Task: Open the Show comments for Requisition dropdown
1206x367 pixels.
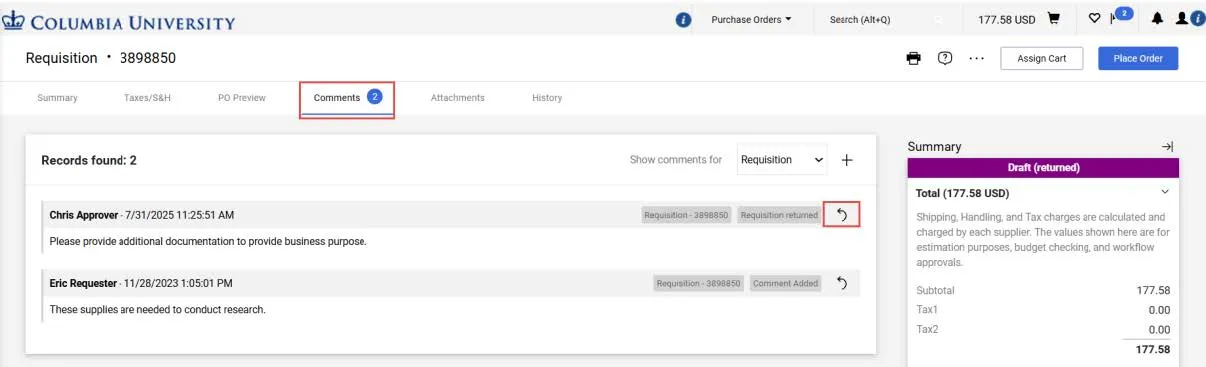Action: [782, 160]
